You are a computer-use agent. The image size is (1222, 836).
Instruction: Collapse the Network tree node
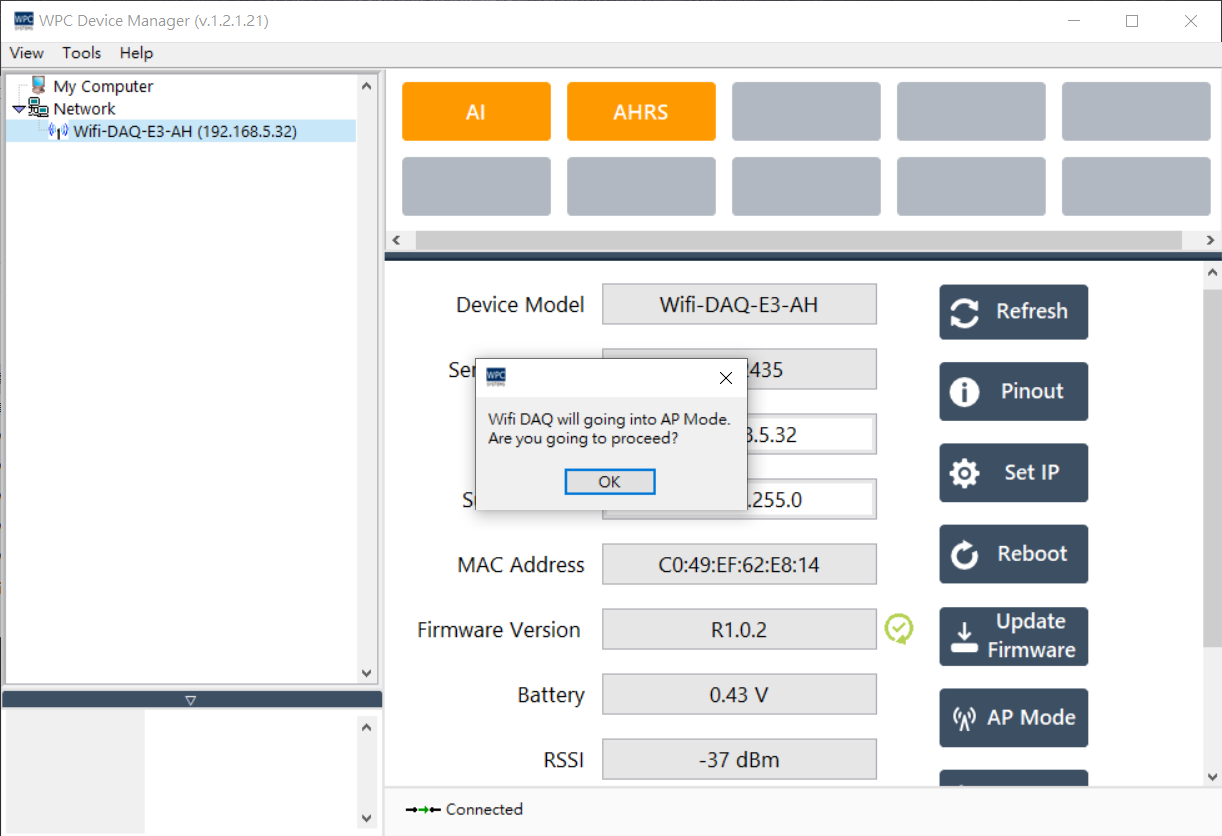coord(19,109)
